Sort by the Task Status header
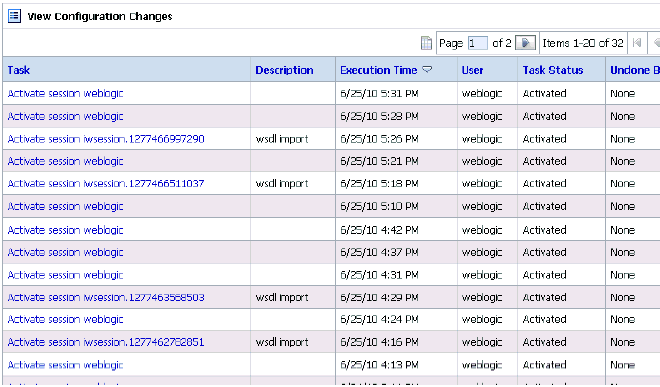660x387 pixels. click(553, 70)
